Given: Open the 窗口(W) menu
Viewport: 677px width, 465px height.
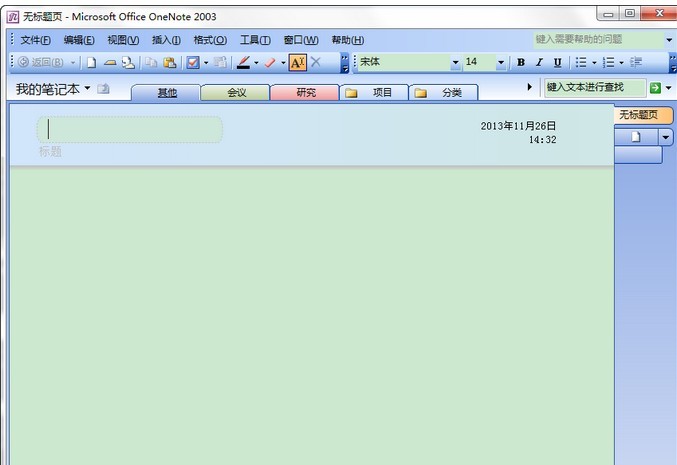Looking at the screenshot, I should coord(301,40).
